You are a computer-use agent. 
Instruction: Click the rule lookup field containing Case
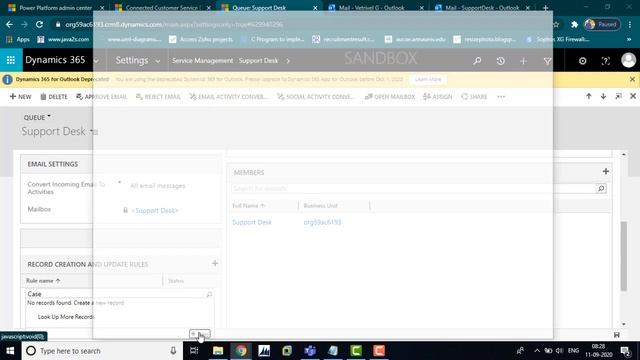[x=114, y=294]
